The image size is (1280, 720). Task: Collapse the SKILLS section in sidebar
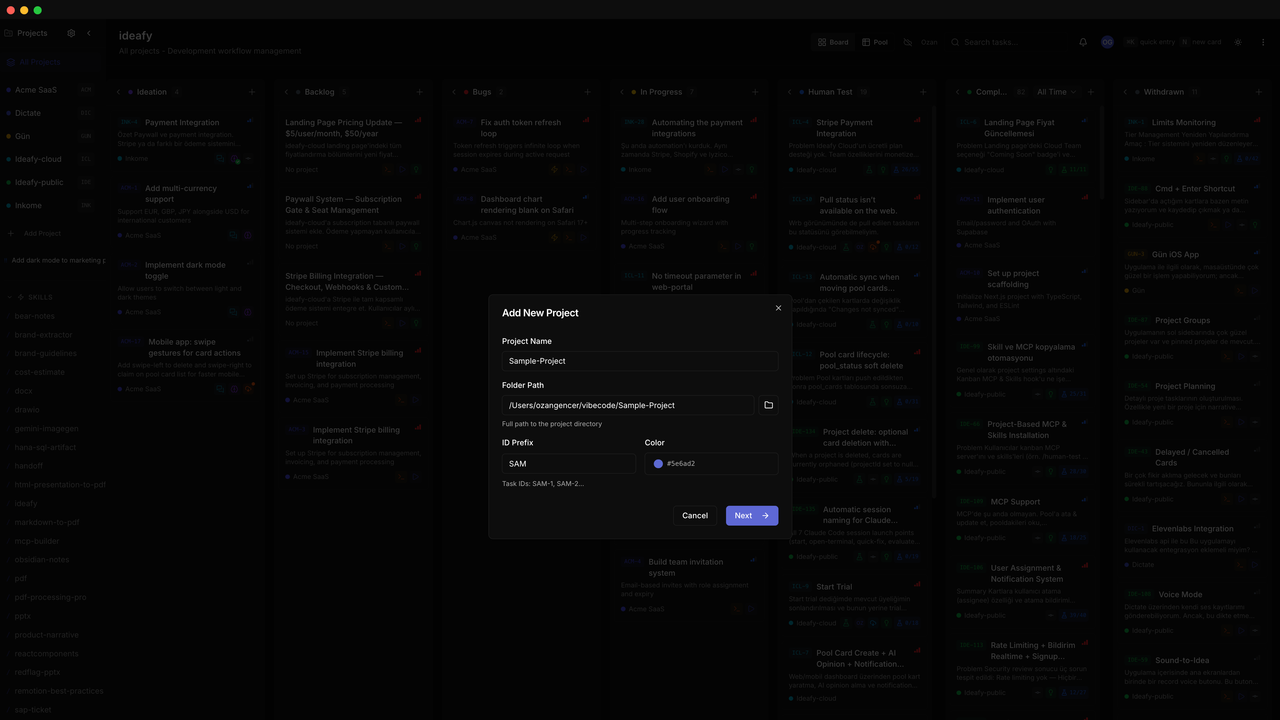(x=10, y=298)
